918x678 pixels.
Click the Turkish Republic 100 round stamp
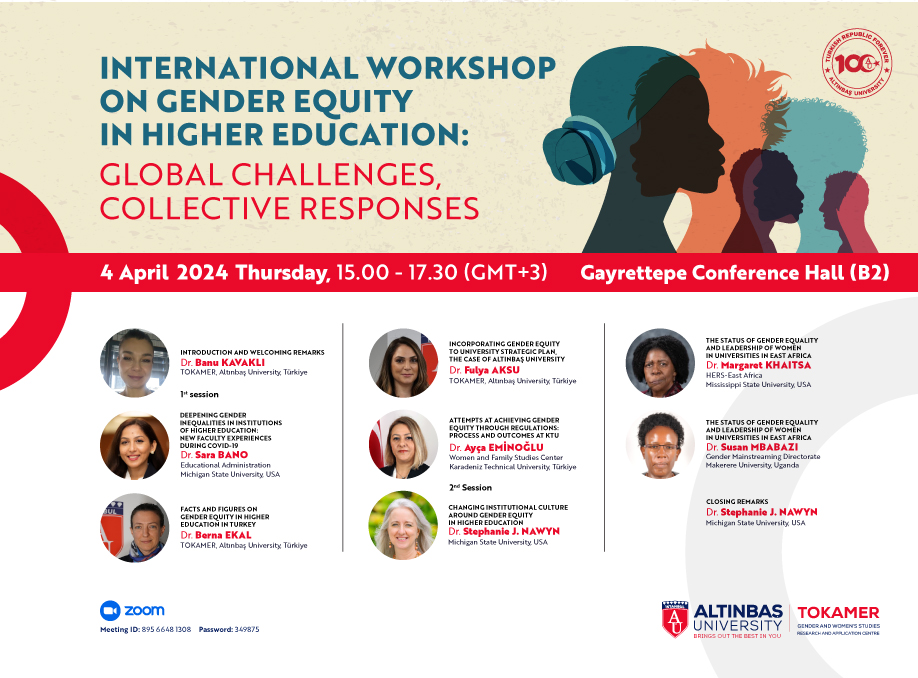point(857,63)
